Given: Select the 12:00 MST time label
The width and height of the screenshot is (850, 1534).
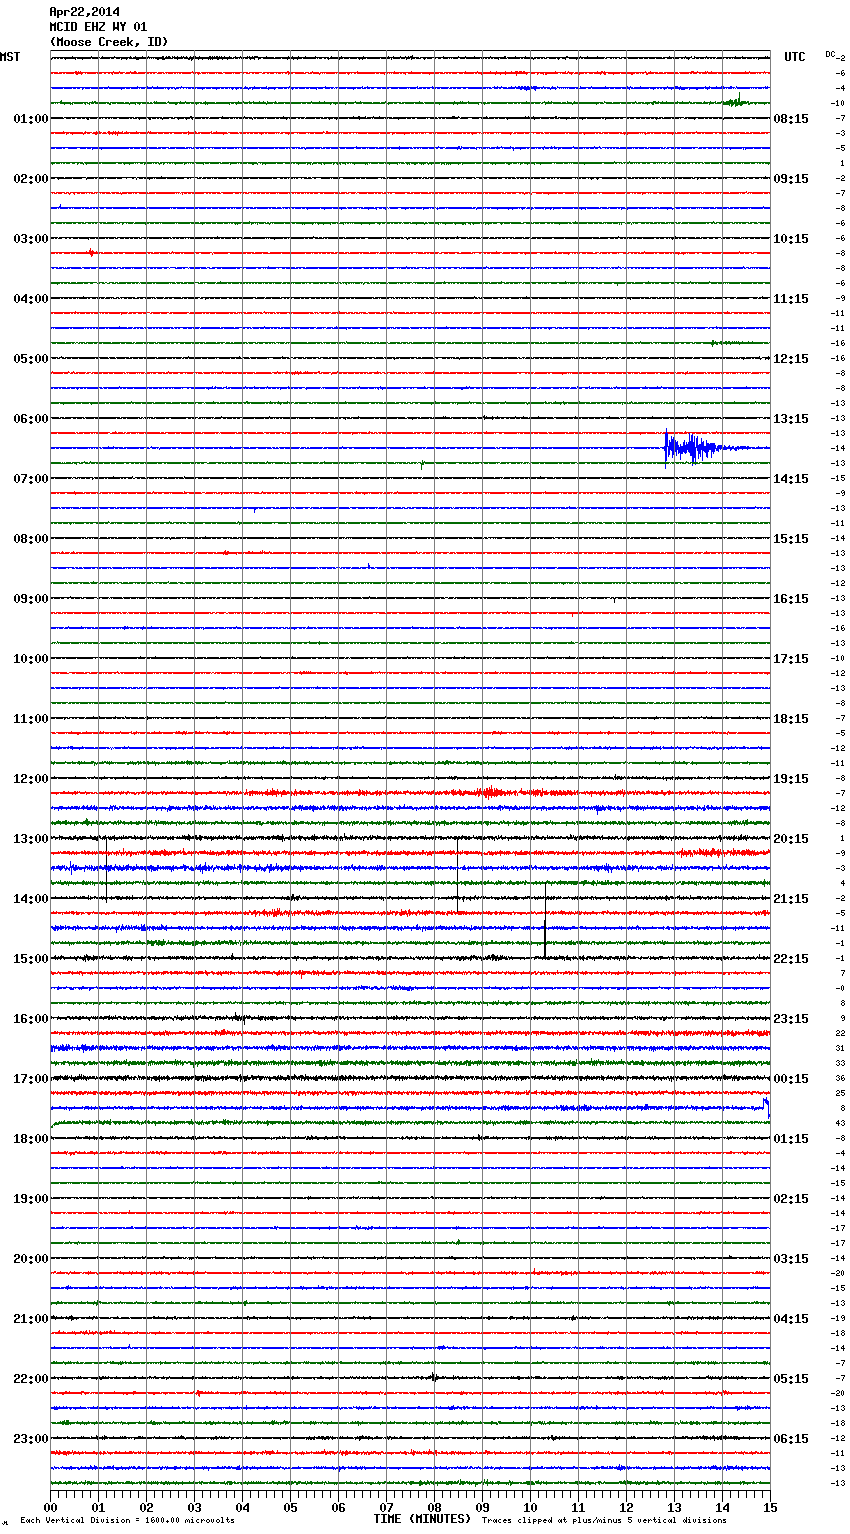Looking at the screenshot, I should 31,779.
